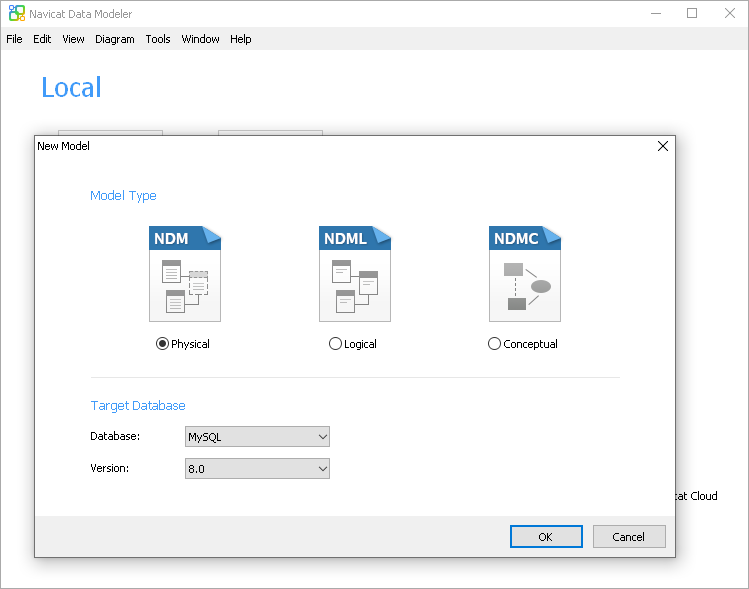Click the Local heading in main window
The width and height of the screenshot is (749, 589).
point(71,87)
